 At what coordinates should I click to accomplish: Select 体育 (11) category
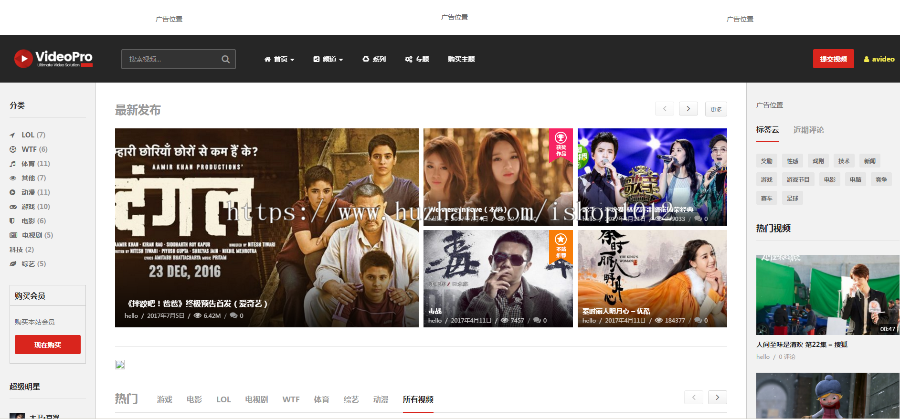[x=30, y=164]
